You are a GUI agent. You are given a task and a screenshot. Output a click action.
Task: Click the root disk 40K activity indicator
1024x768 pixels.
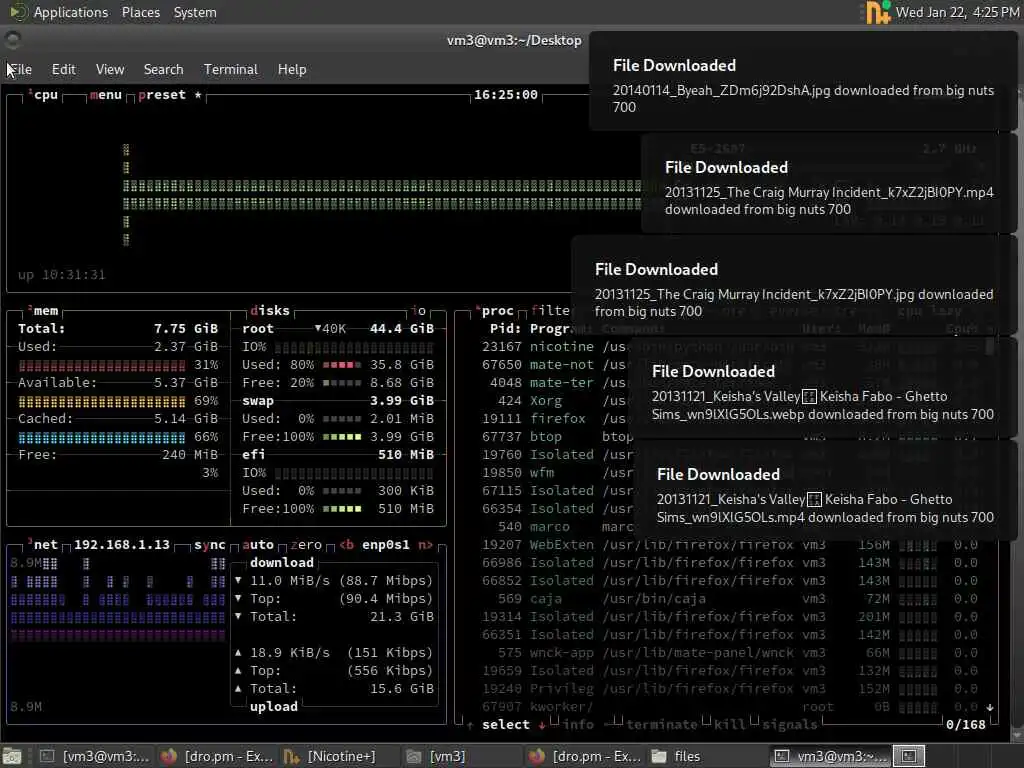click(330, 328)
